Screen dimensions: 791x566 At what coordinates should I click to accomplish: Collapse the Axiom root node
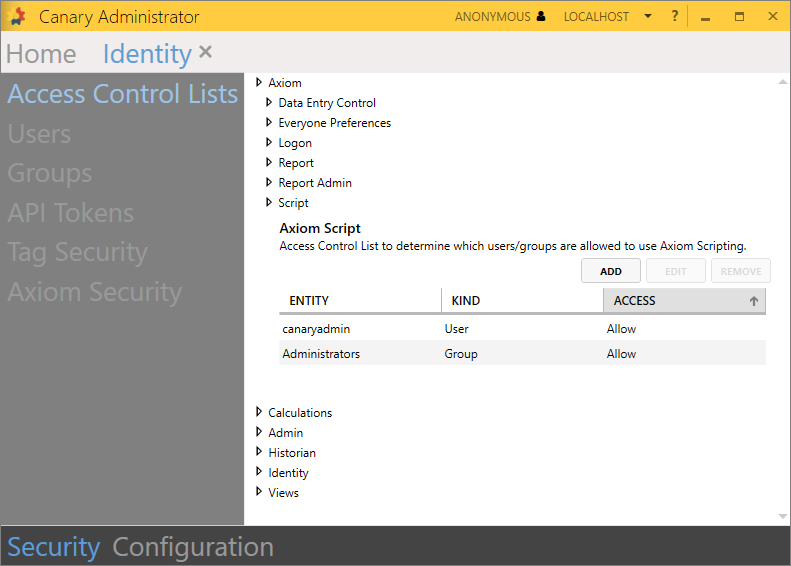(x=259, y=83)
